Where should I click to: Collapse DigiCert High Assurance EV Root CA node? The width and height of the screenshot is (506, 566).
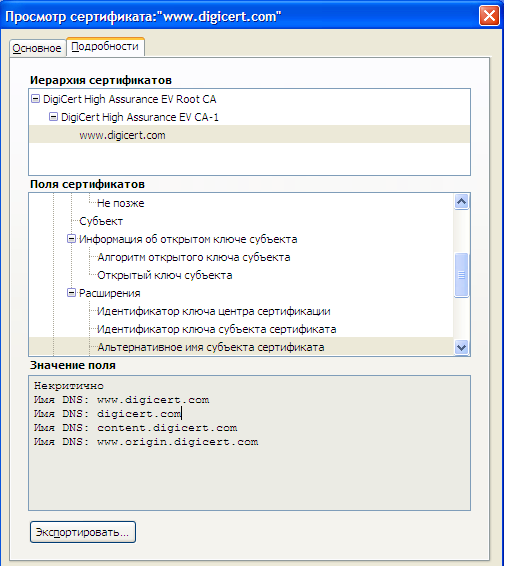tap(35, 99)
